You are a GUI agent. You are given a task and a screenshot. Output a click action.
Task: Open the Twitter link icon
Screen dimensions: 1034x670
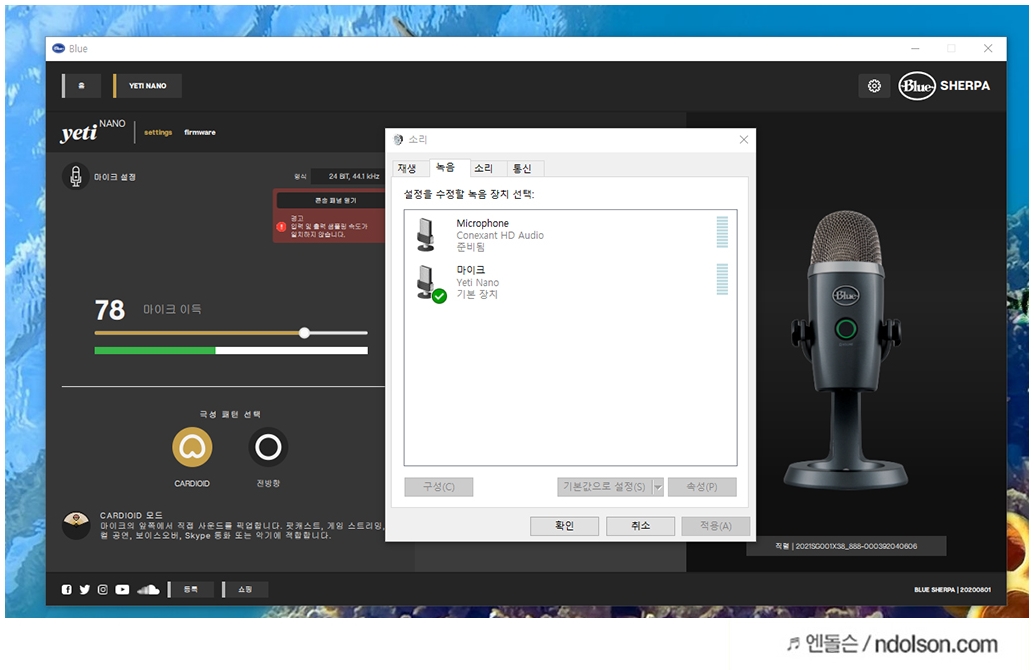84,590
